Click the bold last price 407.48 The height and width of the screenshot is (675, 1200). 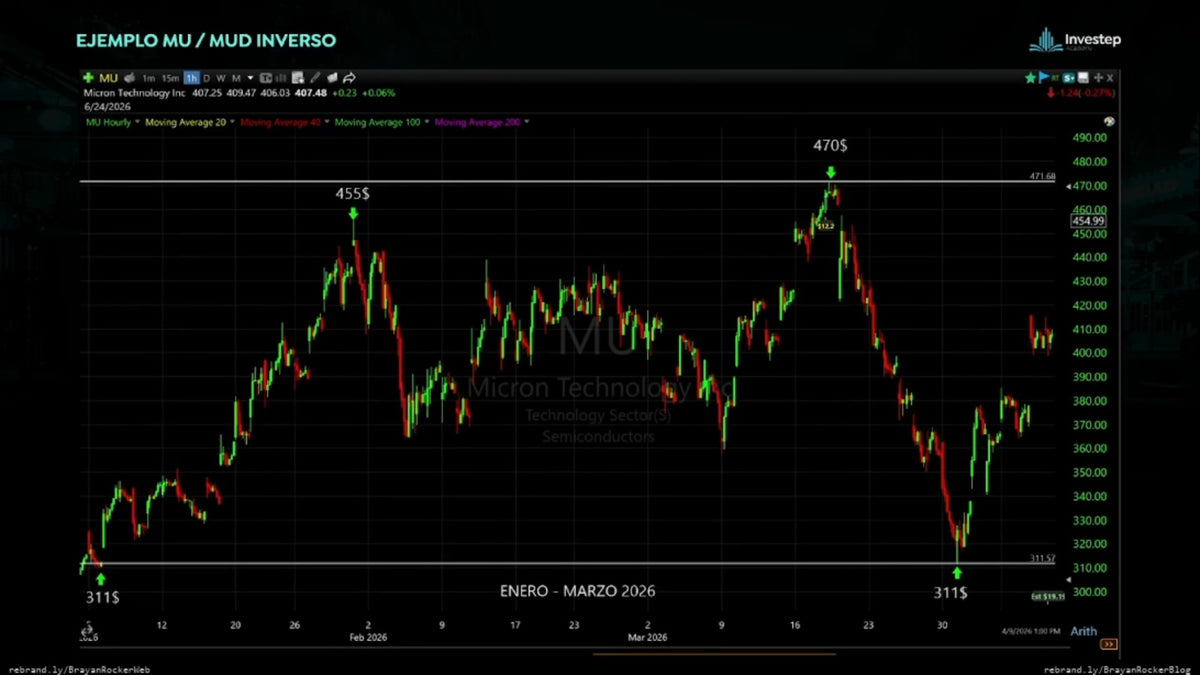(x=311, y=93)
